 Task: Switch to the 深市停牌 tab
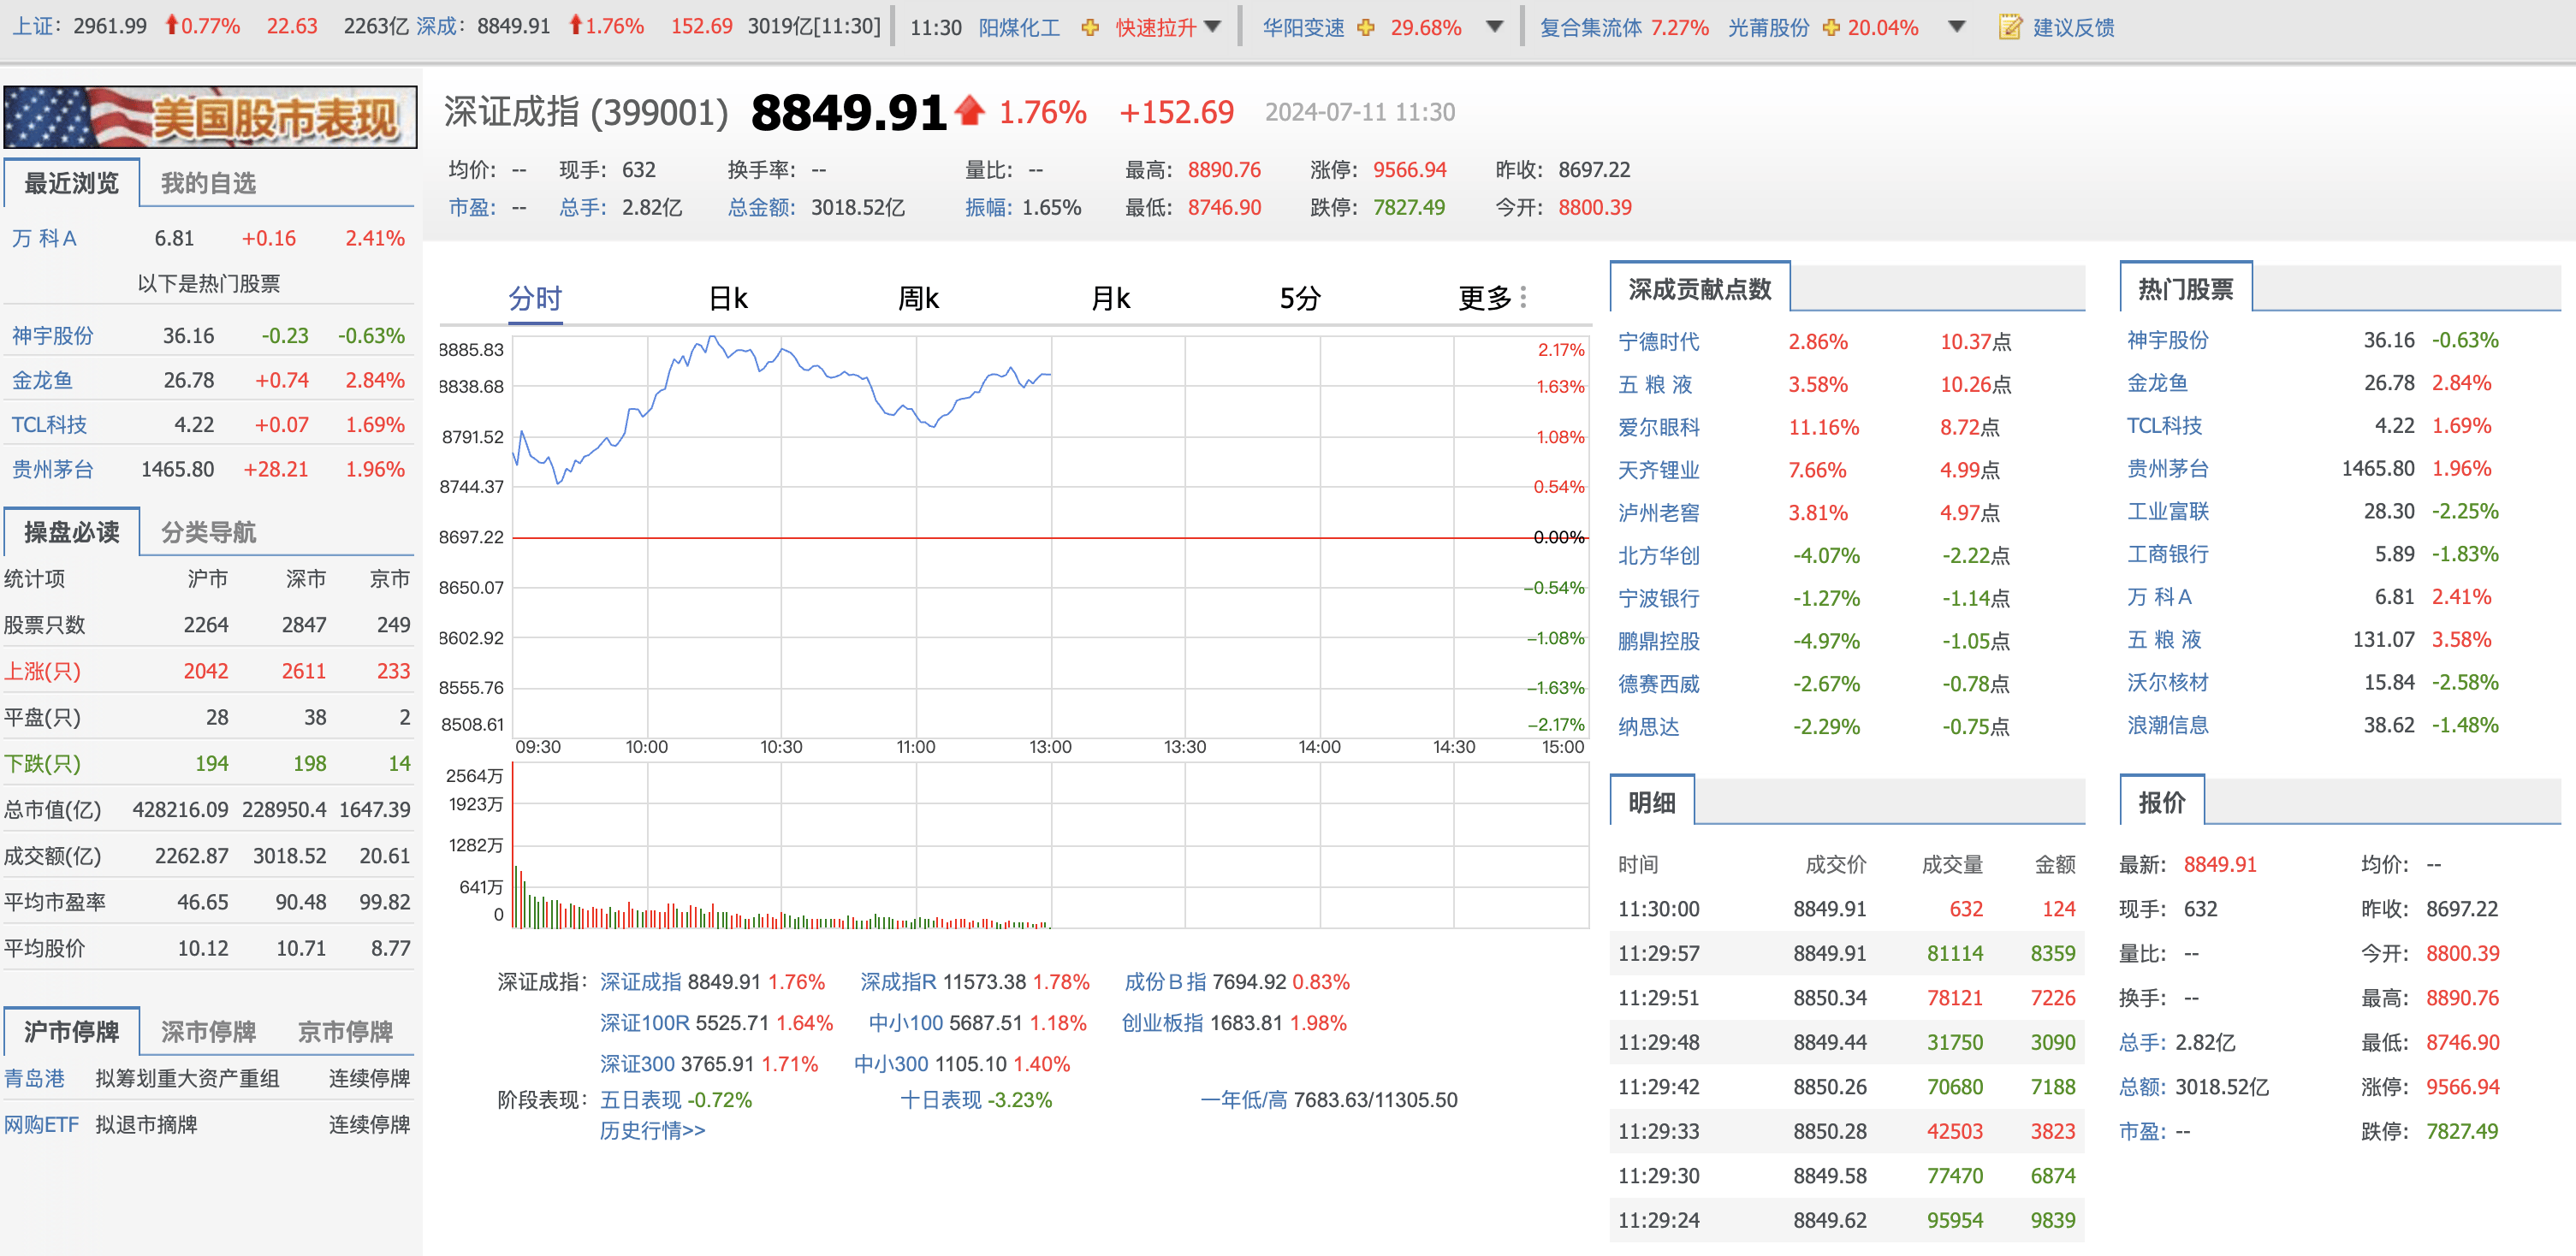tap(207, 1031)
